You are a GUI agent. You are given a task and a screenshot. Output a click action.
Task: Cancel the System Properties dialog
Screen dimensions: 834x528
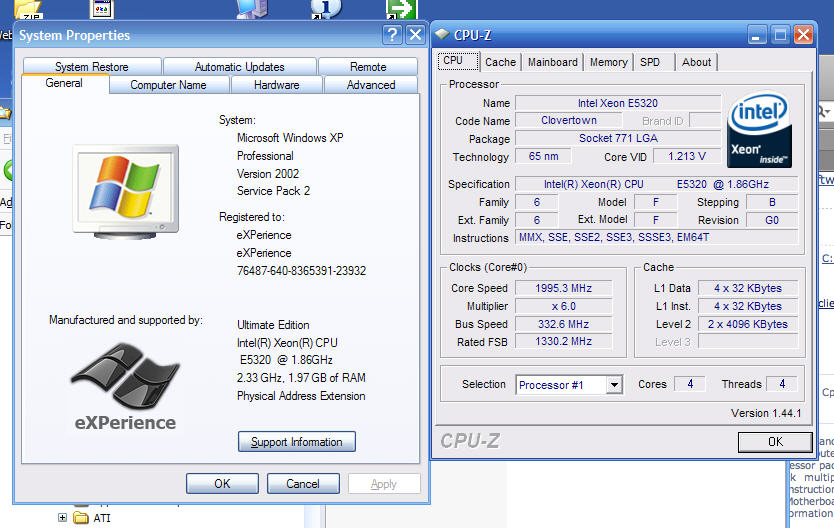(303, 484)
